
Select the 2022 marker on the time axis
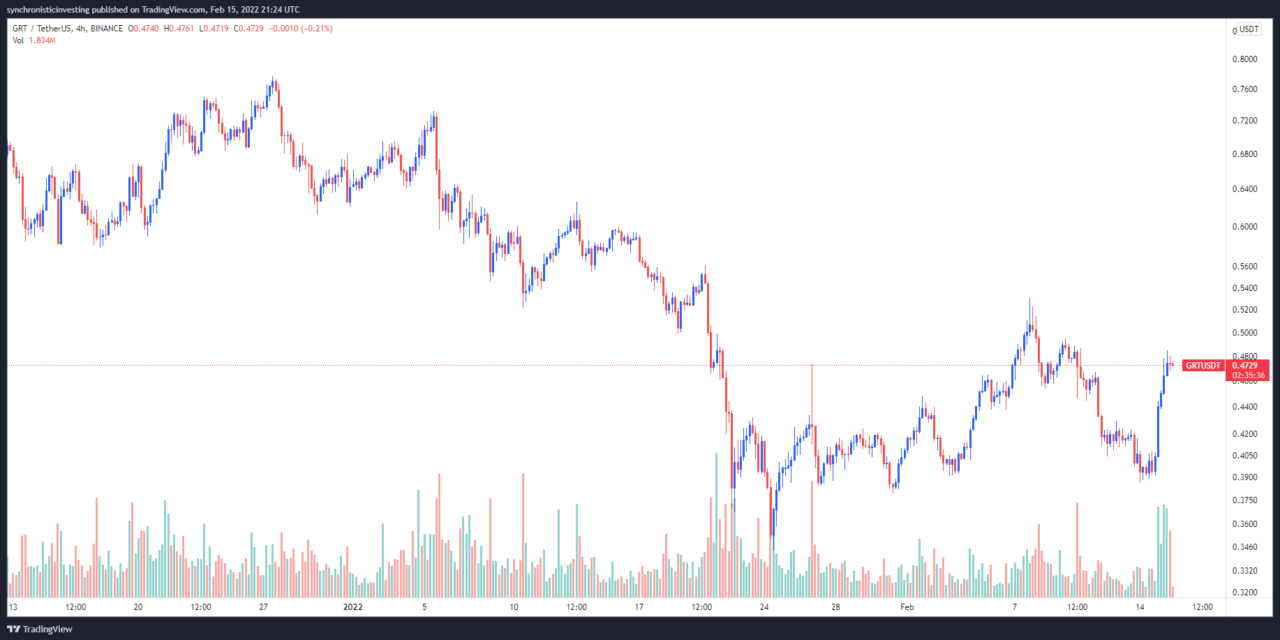(x=351, y=606)
